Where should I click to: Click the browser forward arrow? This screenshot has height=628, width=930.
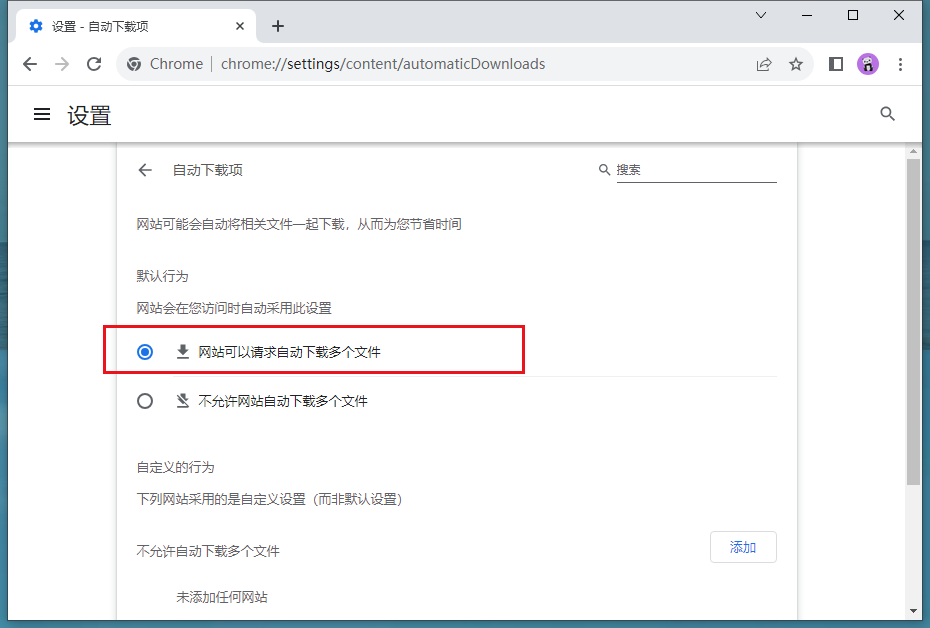point(62,64)
